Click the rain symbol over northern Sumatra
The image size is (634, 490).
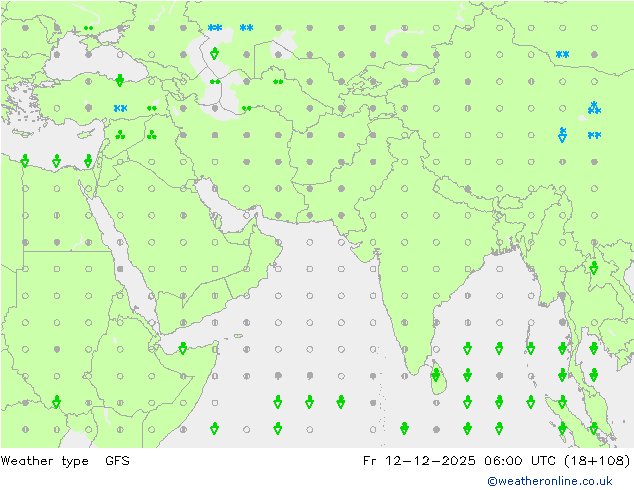562,402
